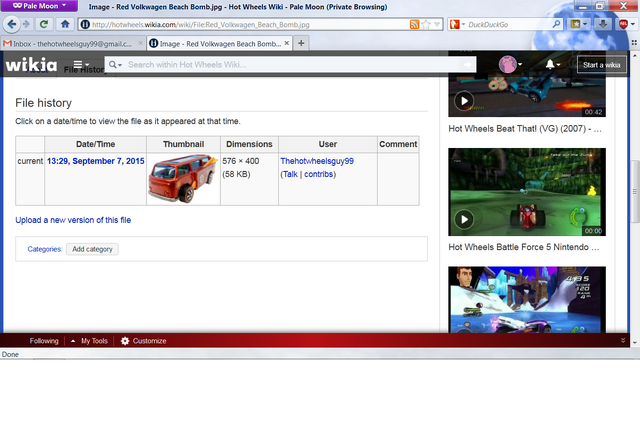
Task: Open the downloads arrow button
Action: tap(603, 24)
